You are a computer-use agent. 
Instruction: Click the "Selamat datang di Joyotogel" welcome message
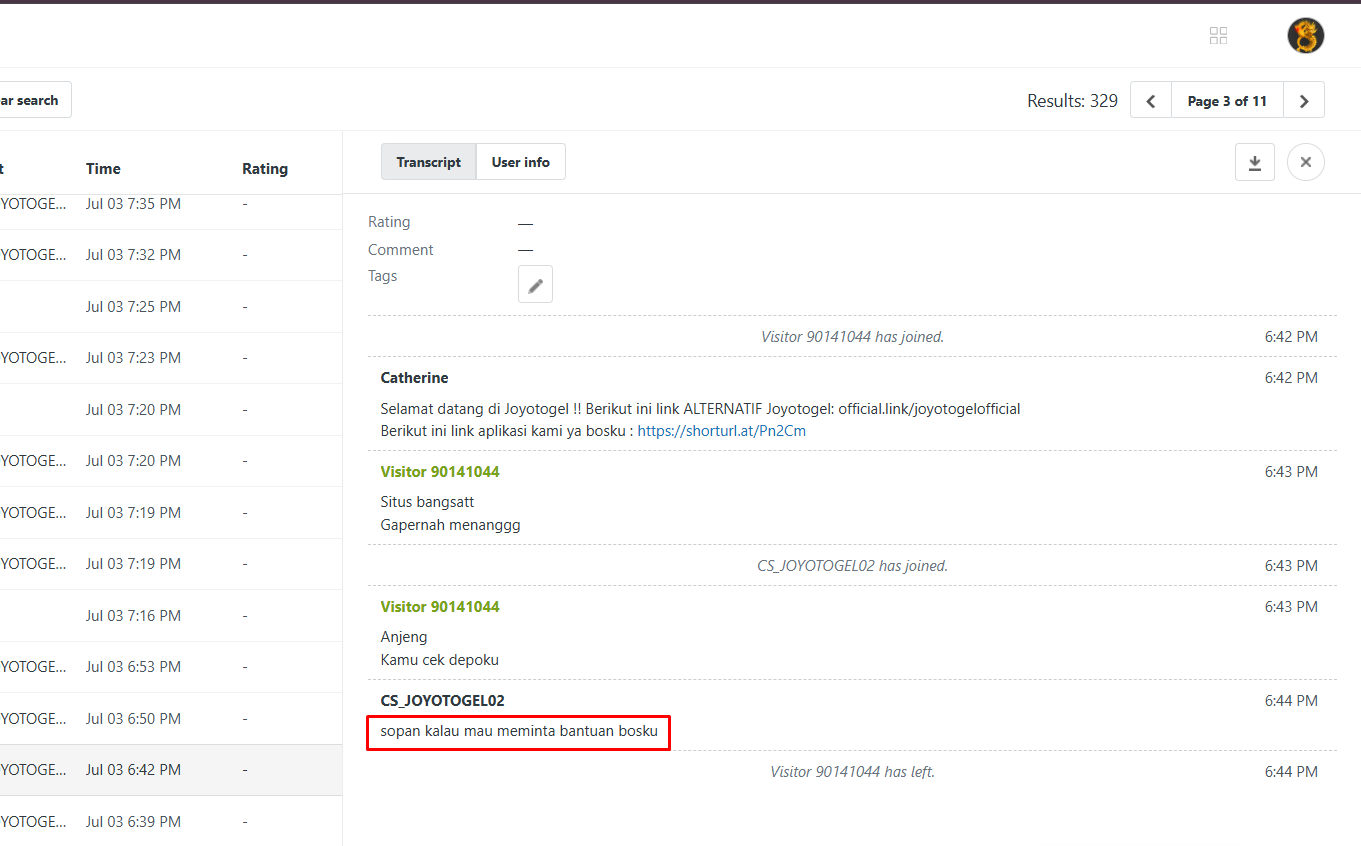(700, 409)
